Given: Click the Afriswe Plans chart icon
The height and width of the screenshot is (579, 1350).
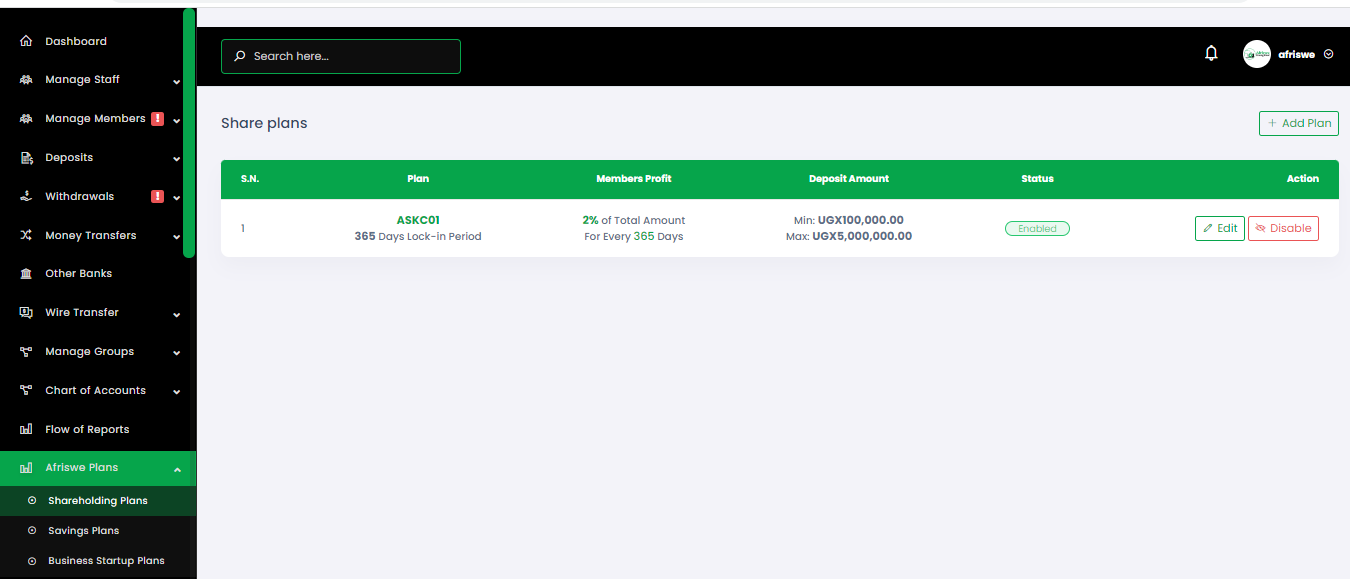Looking at the screenshot, I should click(26, 468).
